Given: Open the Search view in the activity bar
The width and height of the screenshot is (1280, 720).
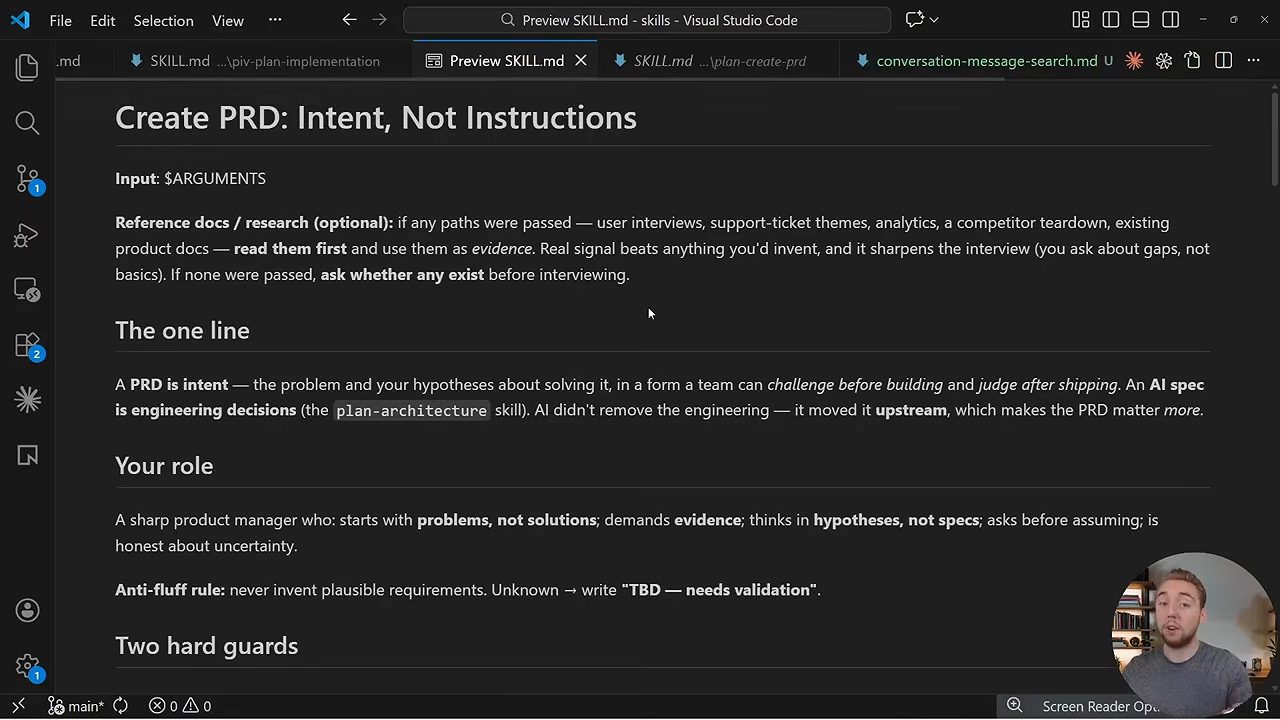Looking at the screenshot, I should [x=27, y=123].
